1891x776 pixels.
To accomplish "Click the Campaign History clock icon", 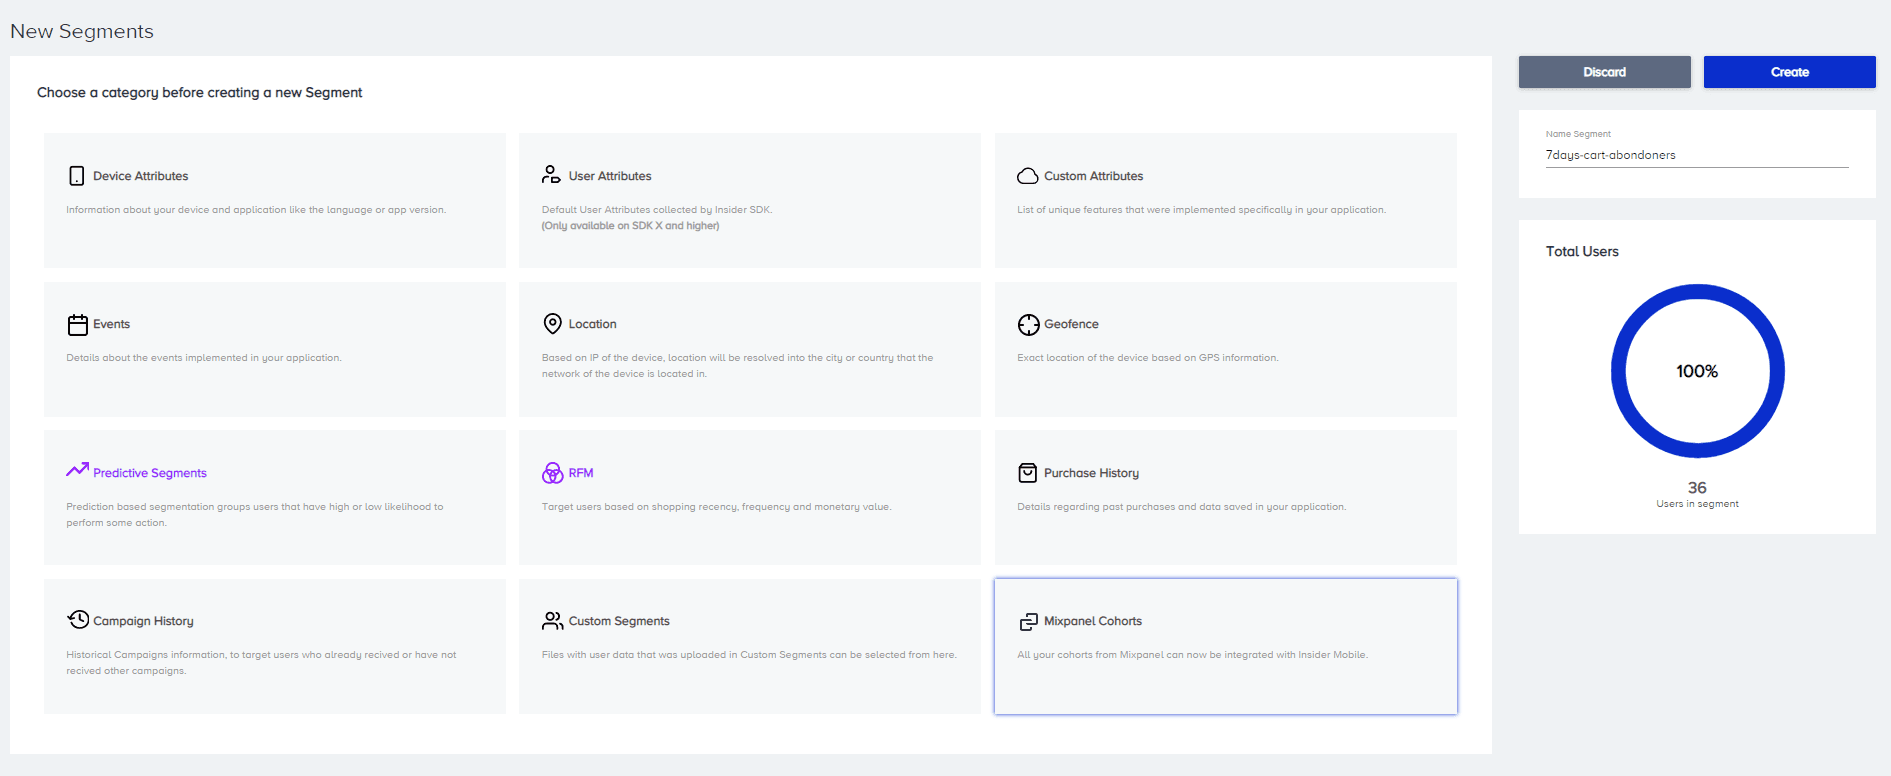I will [78, 620].
